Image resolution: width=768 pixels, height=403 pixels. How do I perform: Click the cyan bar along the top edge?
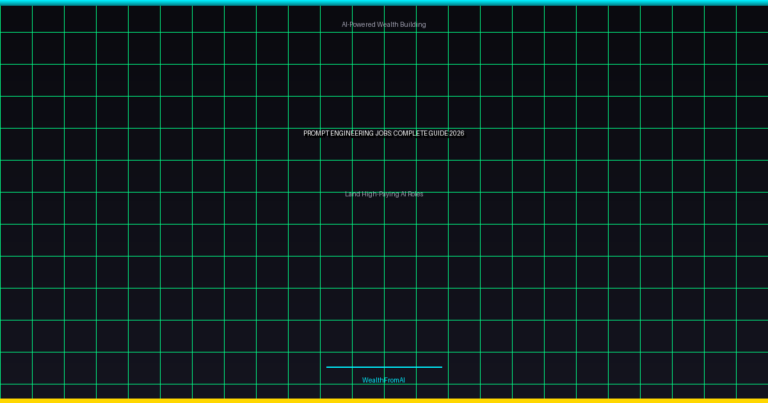(x=384, y=2)
